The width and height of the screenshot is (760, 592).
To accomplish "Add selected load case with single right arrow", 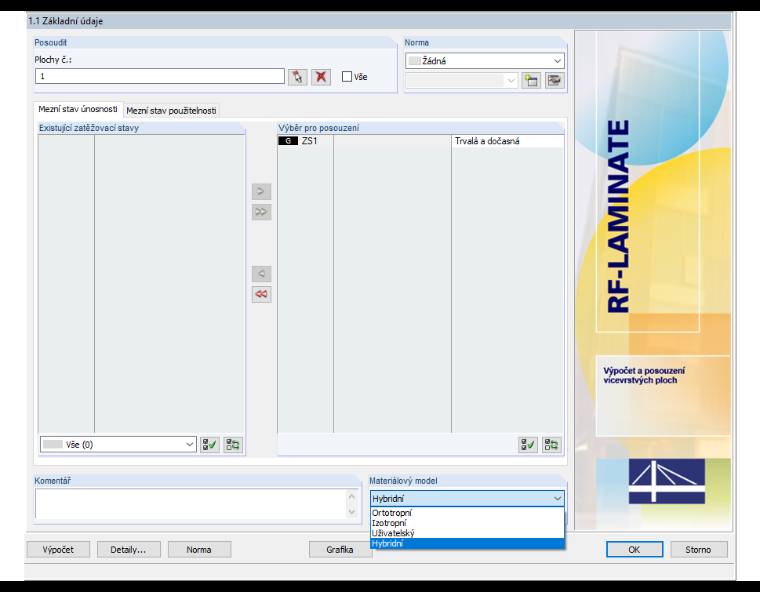I will coord(261,192).
